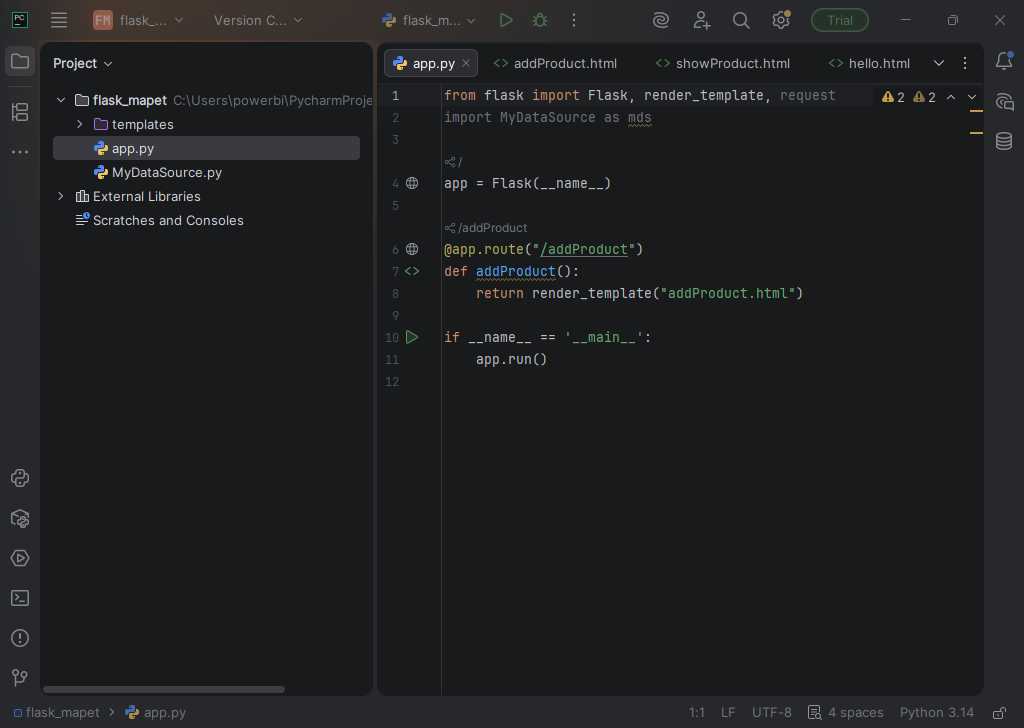Go to next highlighted problem arrow

coord(972,97)
